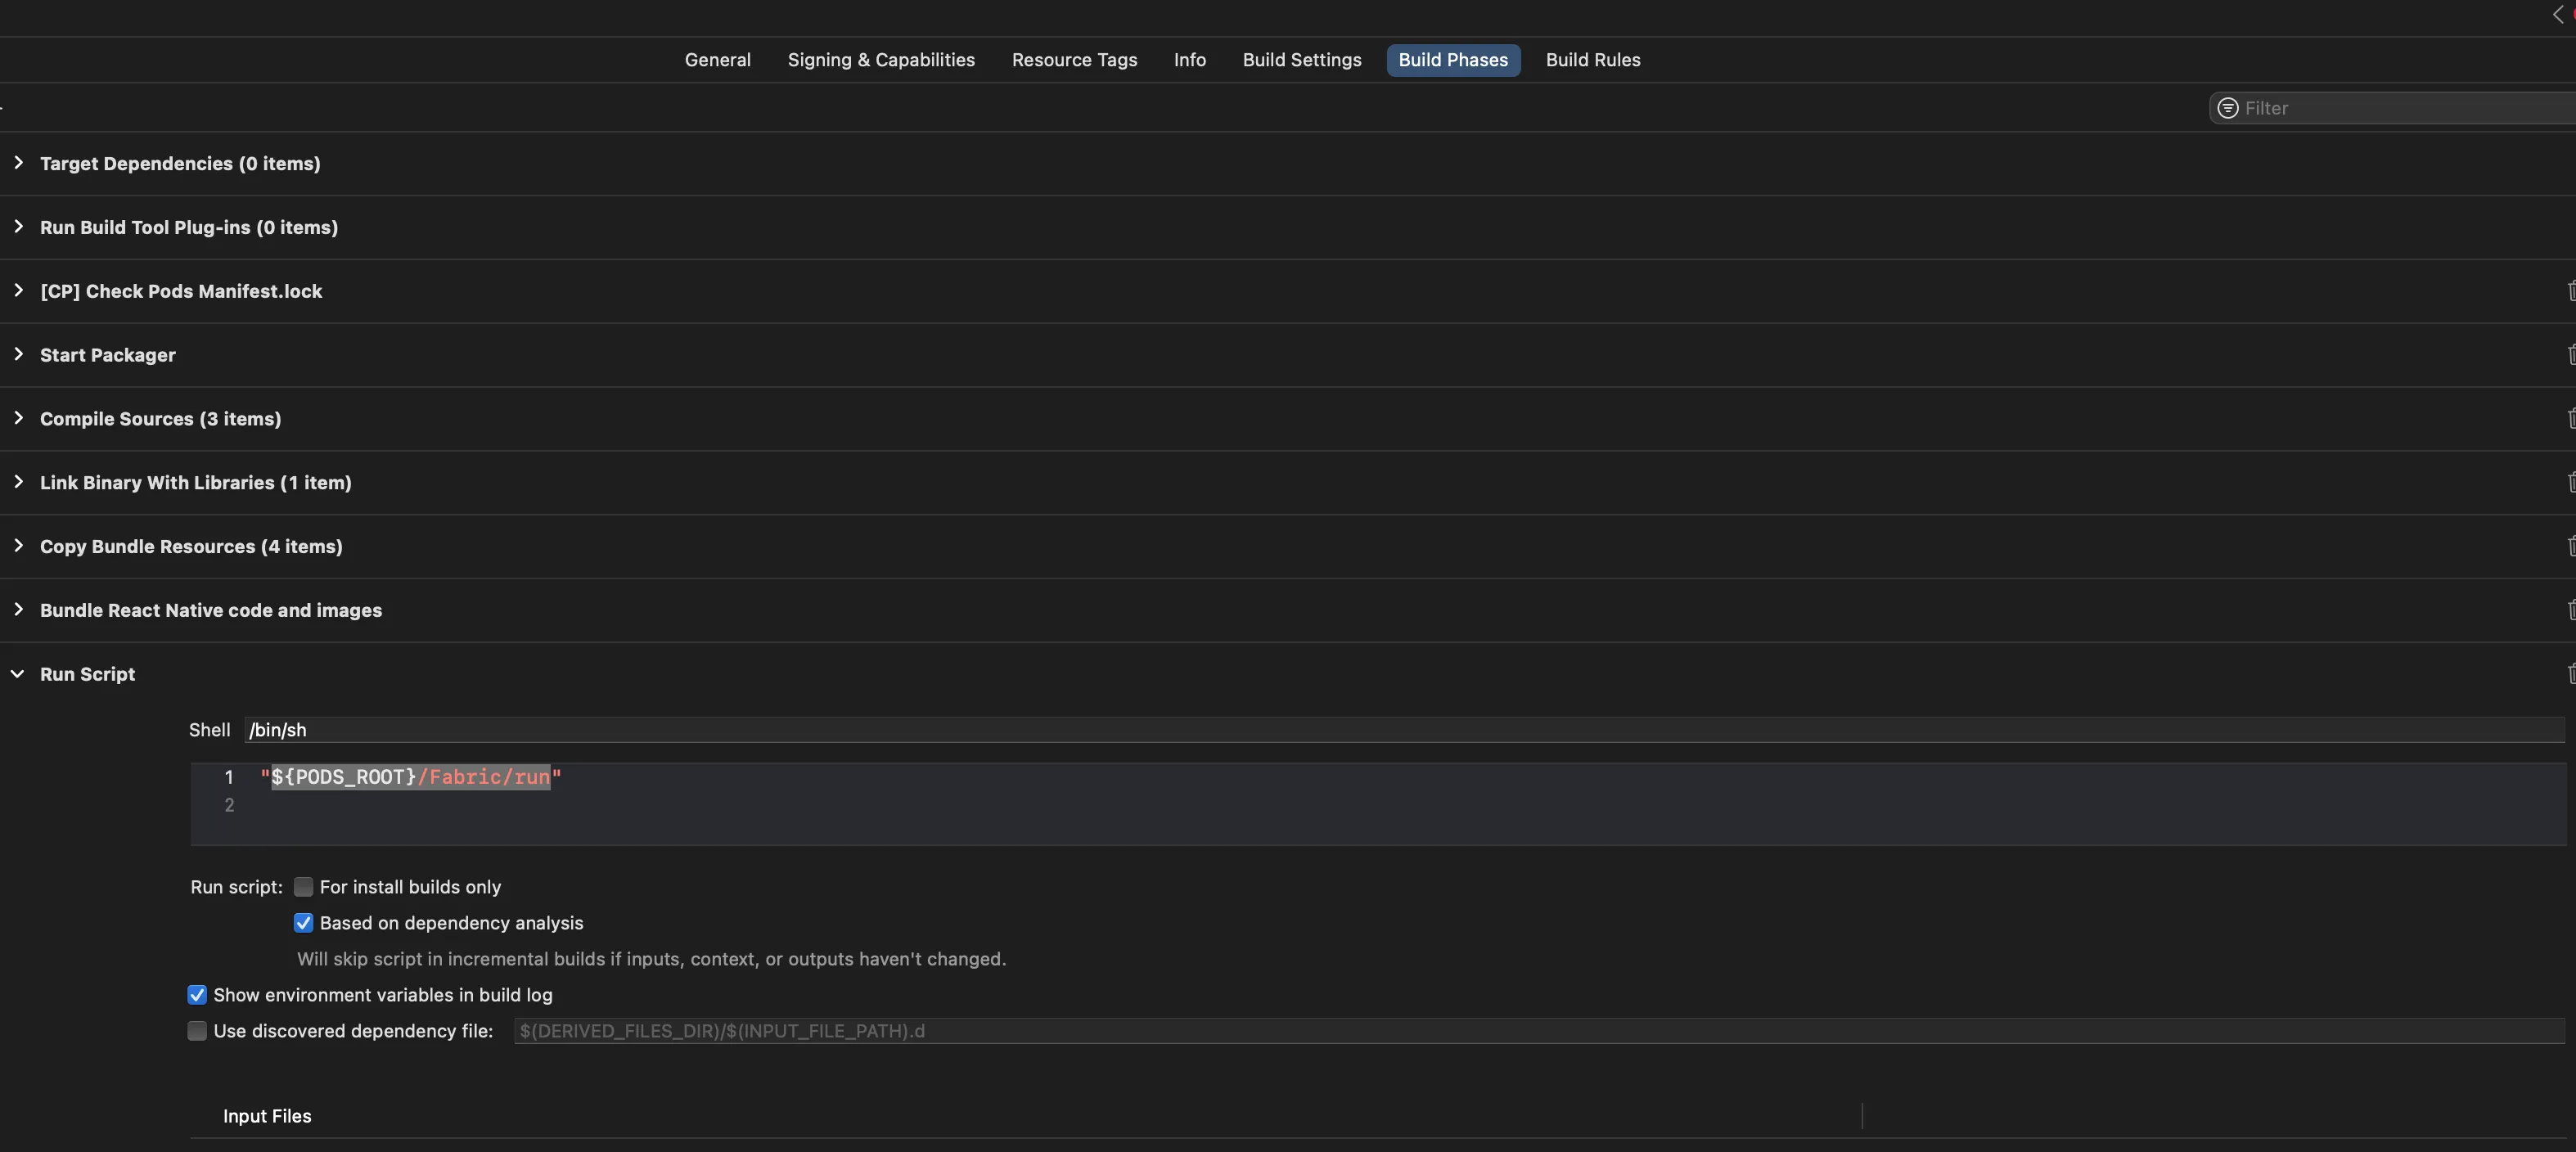Click in the Filter search field
Image resolution: width=2576 pixels, height=1152 pixels.
click(2400, 108)
